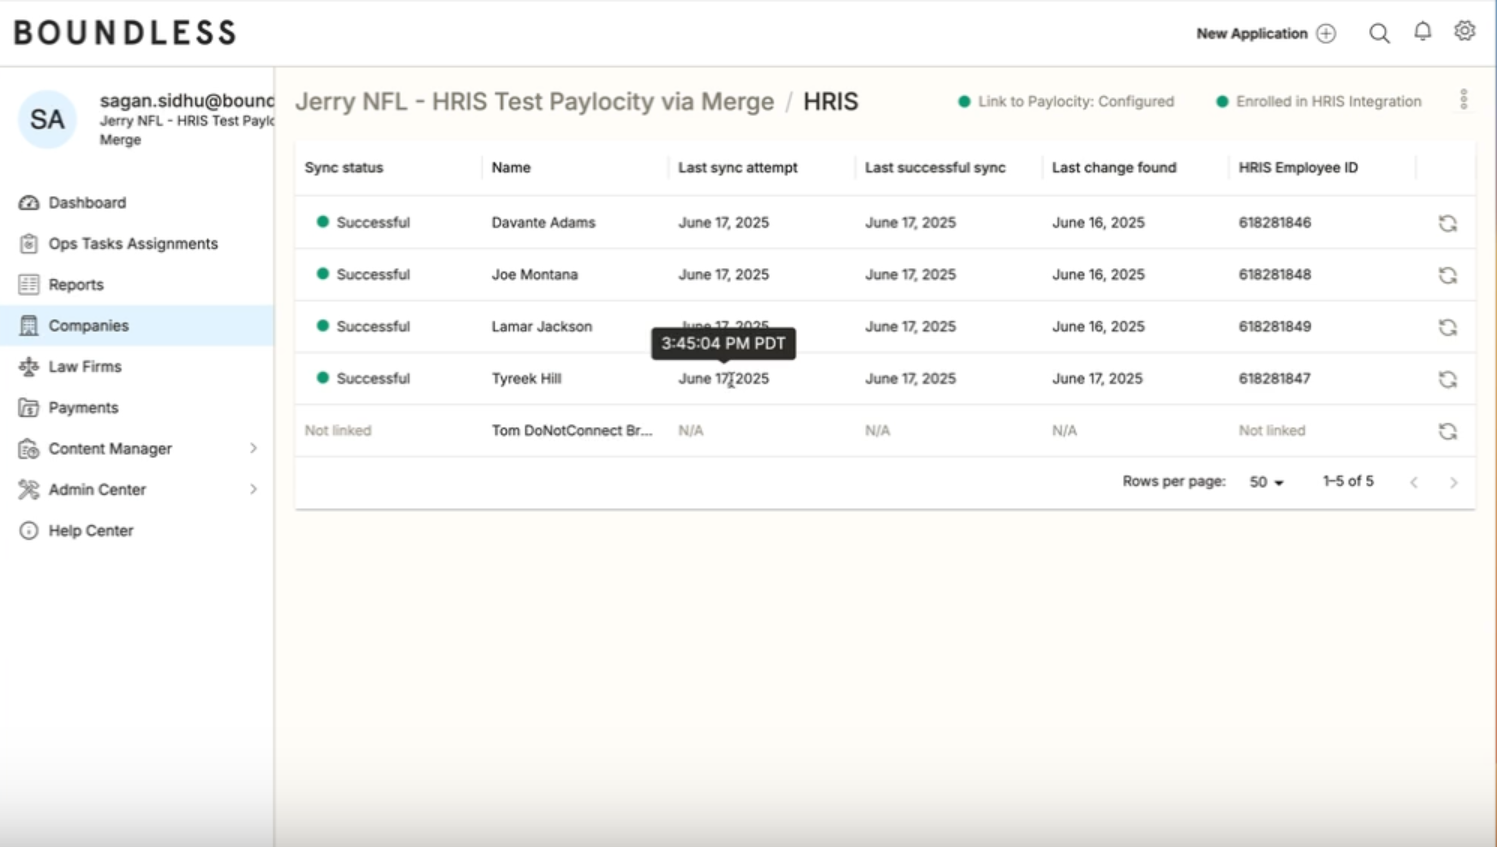Go to the next page arrow
1497x847 pixels.
(1454, 482)
